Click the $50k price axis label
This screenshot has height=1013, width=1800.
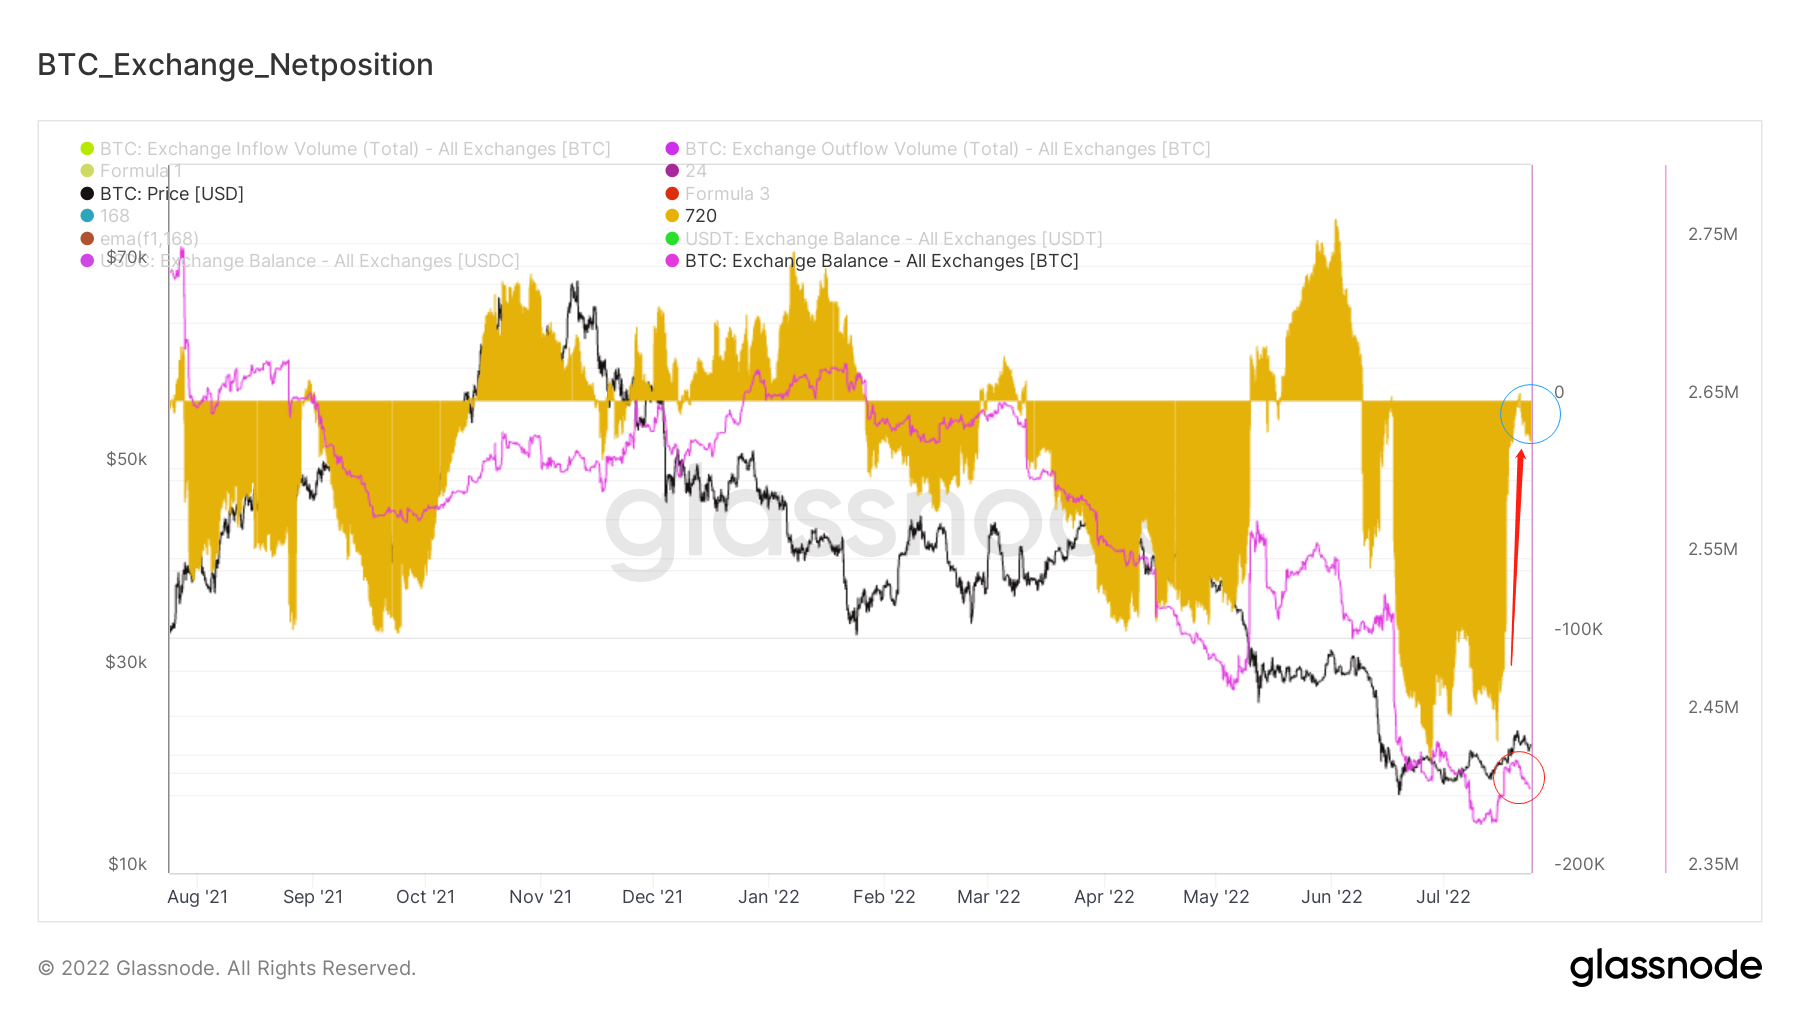pos(126,459)
